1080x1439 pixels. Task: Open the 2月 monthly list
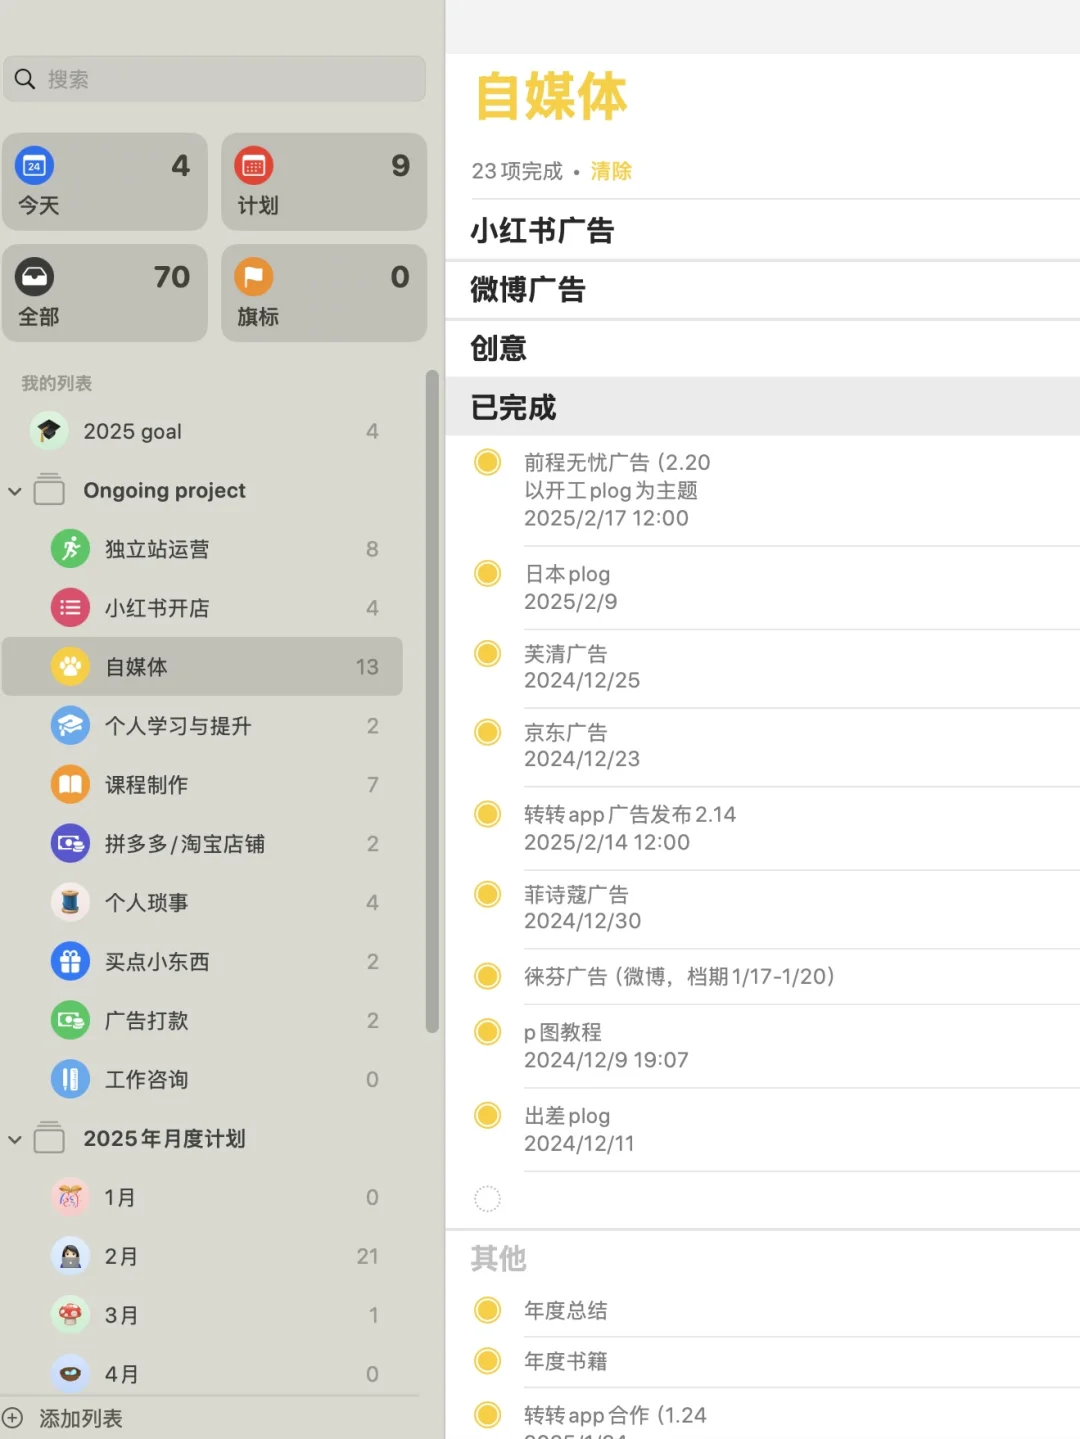[x=202, y=1256]
